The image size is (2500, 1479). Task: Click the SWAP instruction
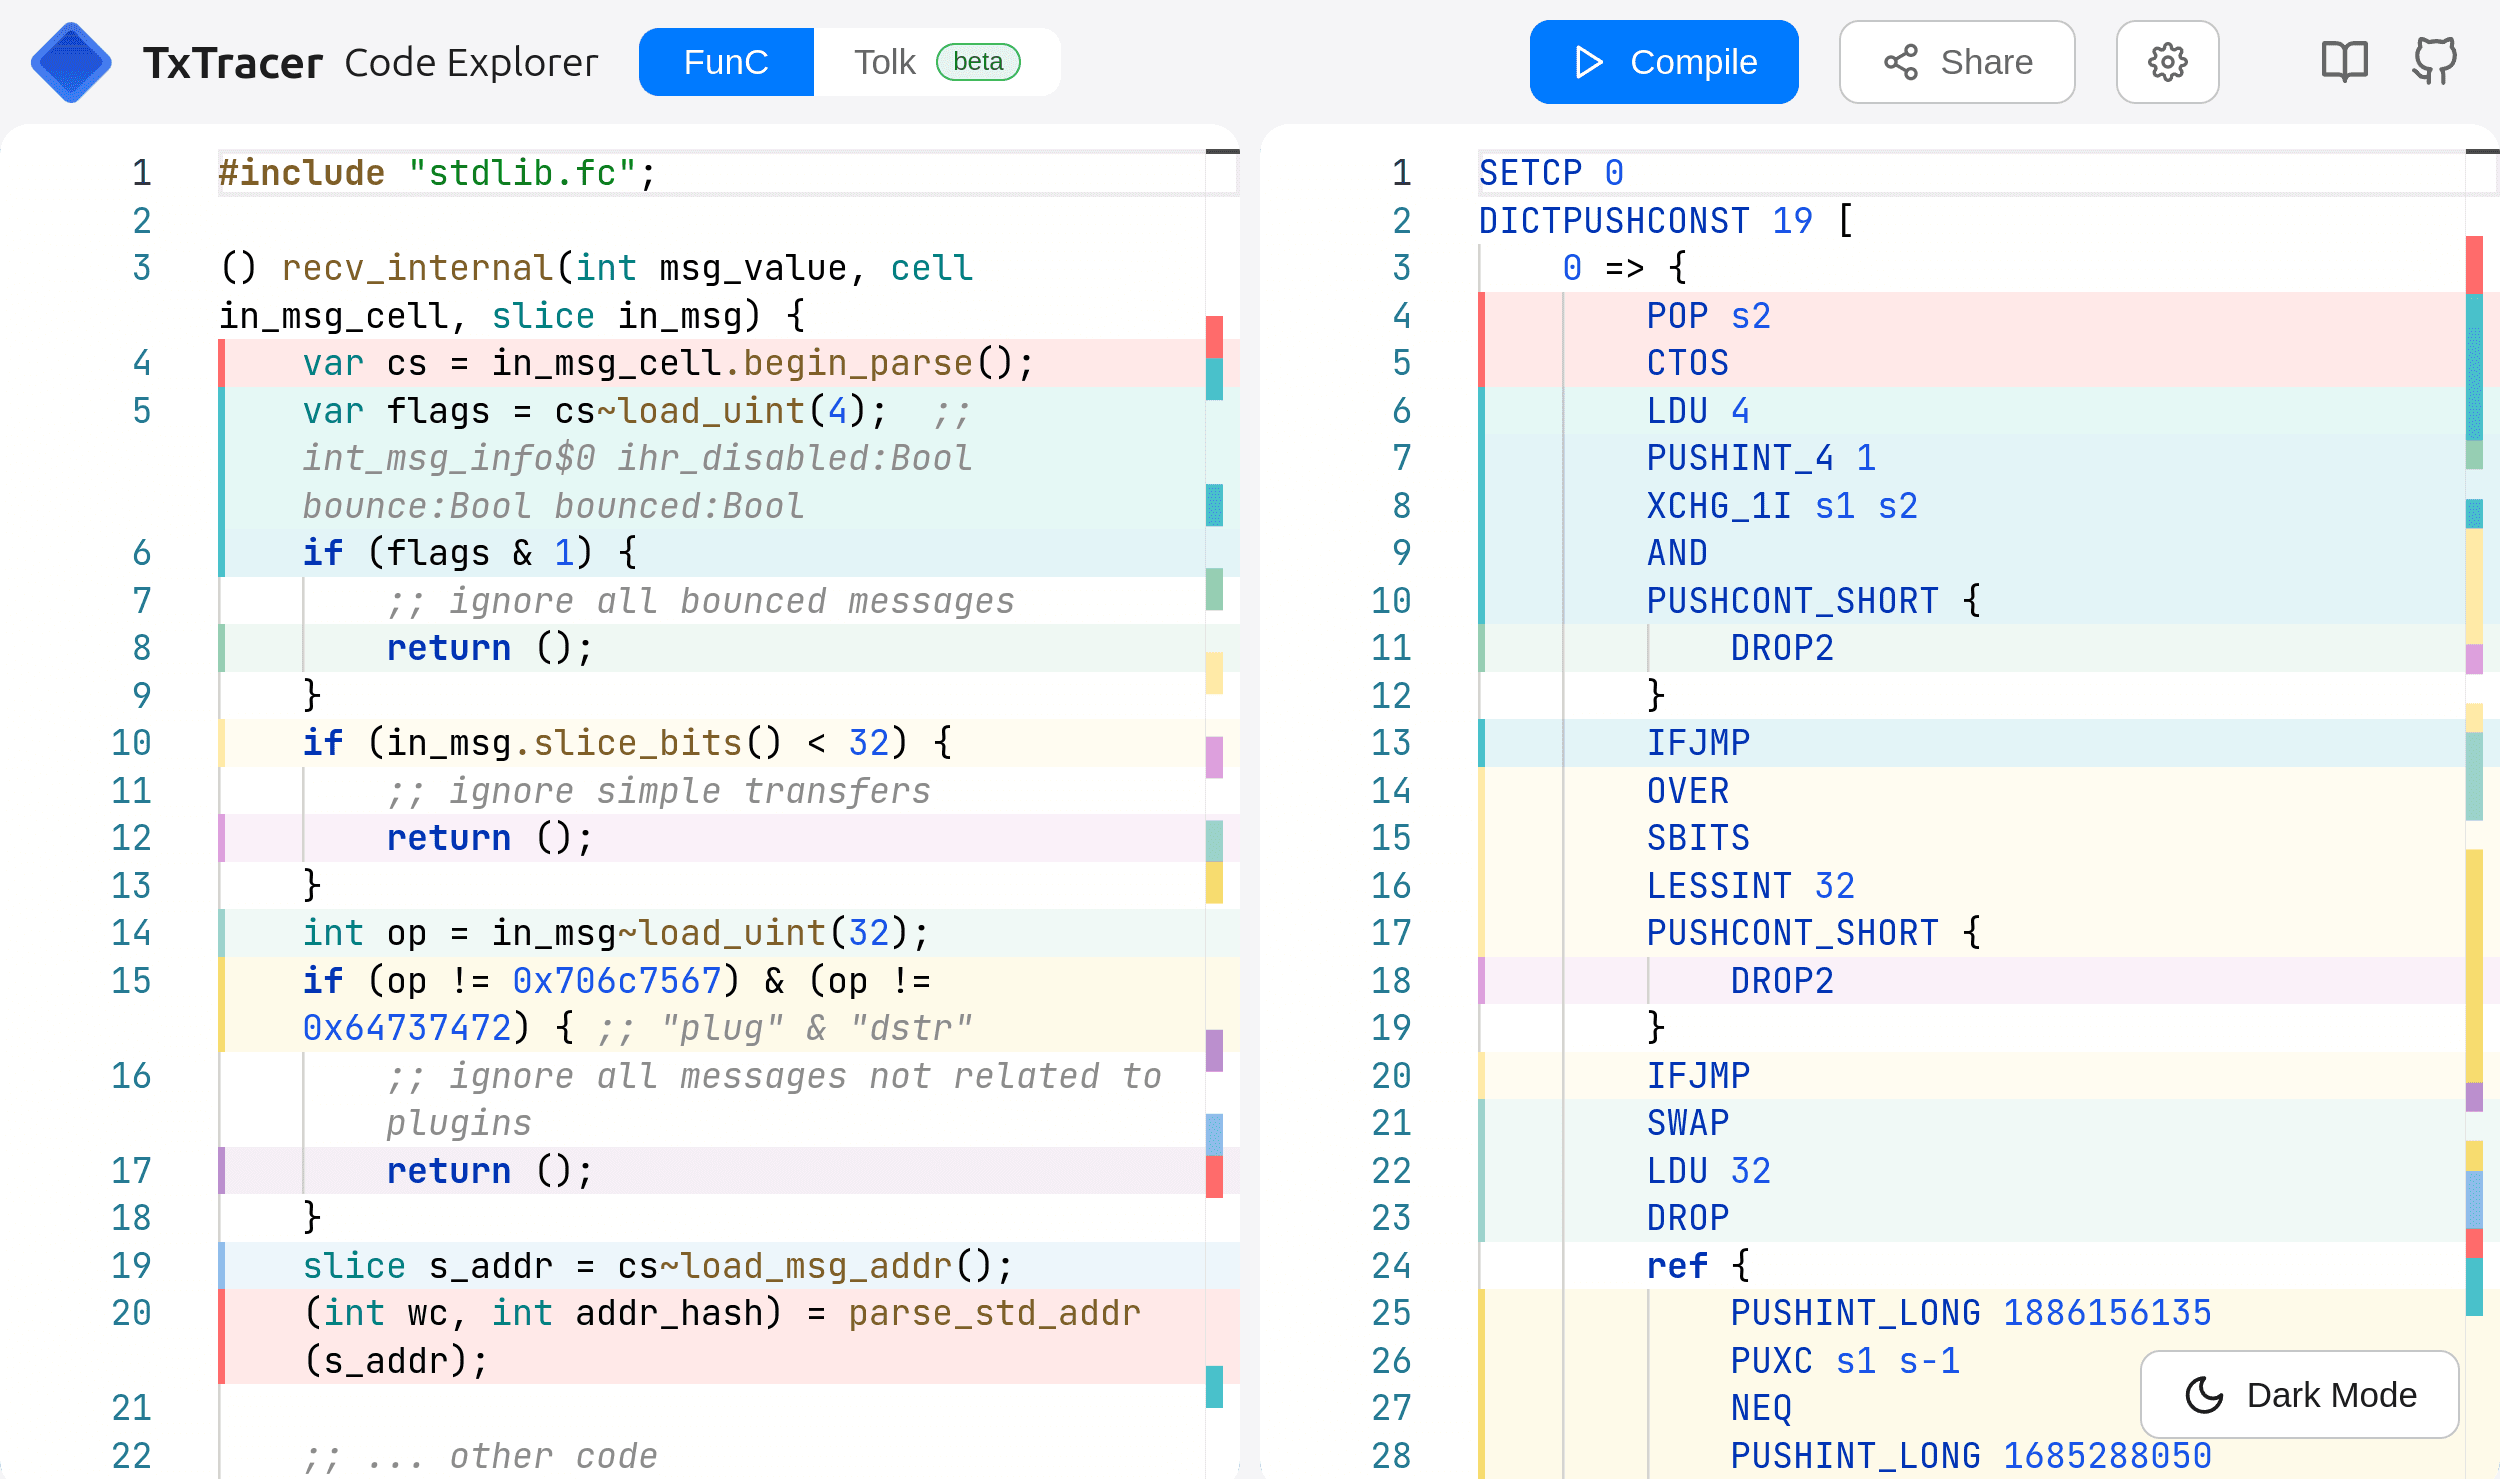coord(1688,1123)
